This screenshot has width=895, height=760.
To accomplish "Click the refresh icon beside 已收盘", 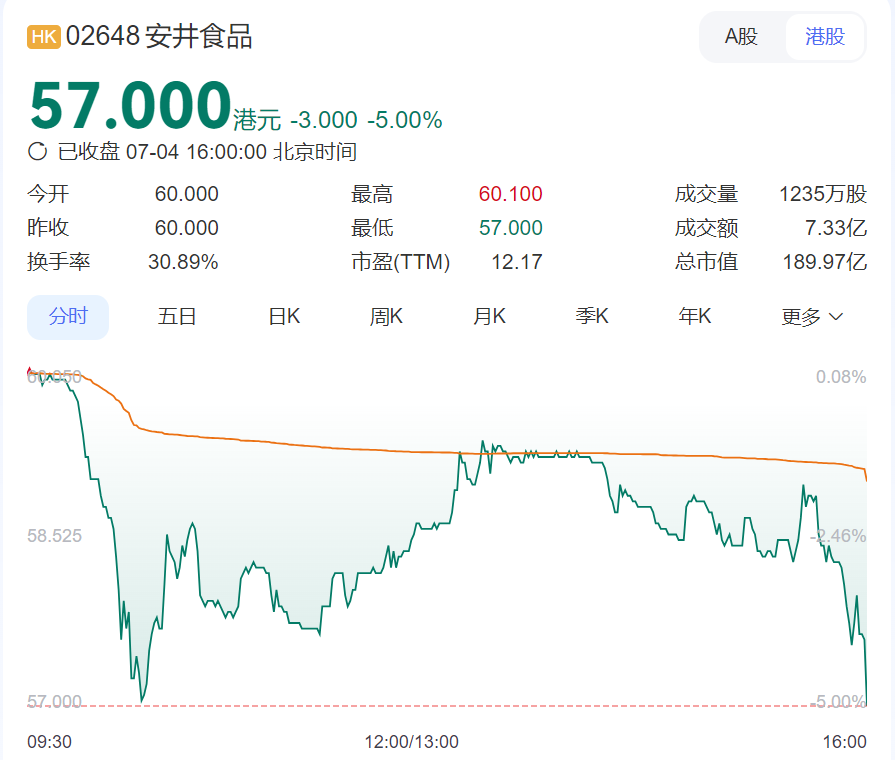I will (38, 152).
